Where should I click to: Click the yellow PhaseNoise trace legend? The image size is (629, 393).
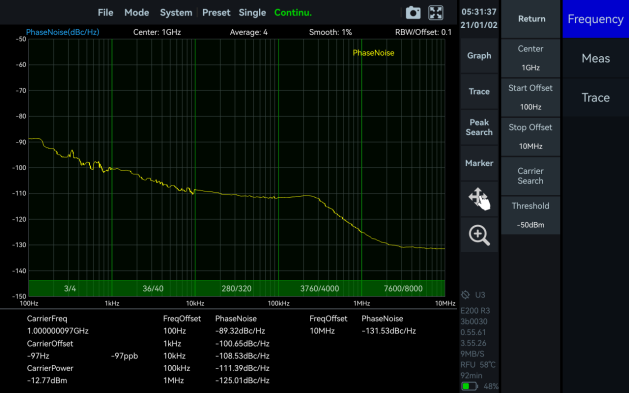pos(373,53)
